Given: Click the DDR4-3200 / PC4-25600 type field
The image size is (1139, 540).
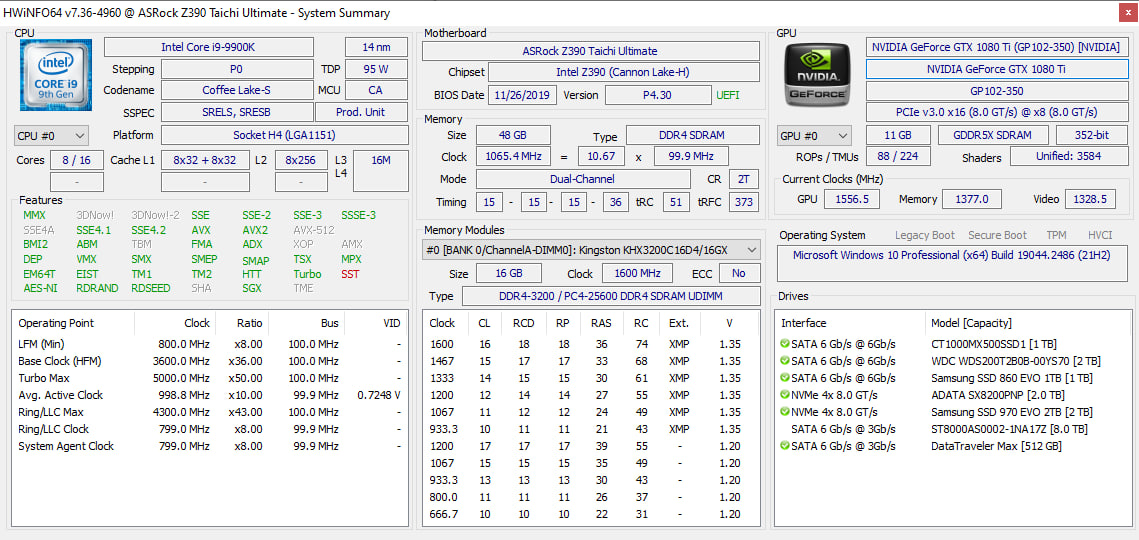Looking at the screenshot, I should coord(611,296).
